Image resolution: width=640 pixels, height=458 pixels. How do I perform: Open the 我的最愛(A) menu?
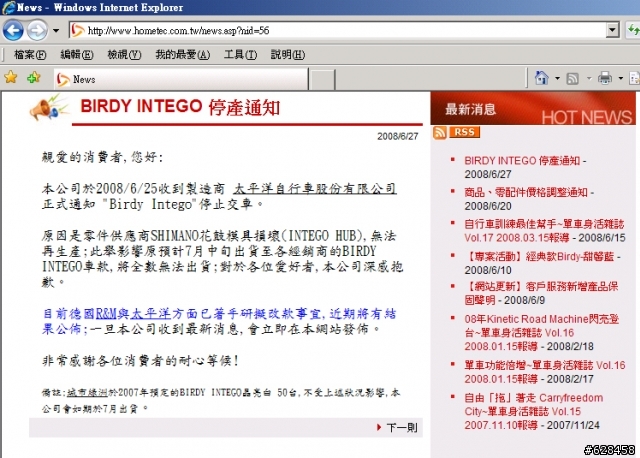coord(182,55)
